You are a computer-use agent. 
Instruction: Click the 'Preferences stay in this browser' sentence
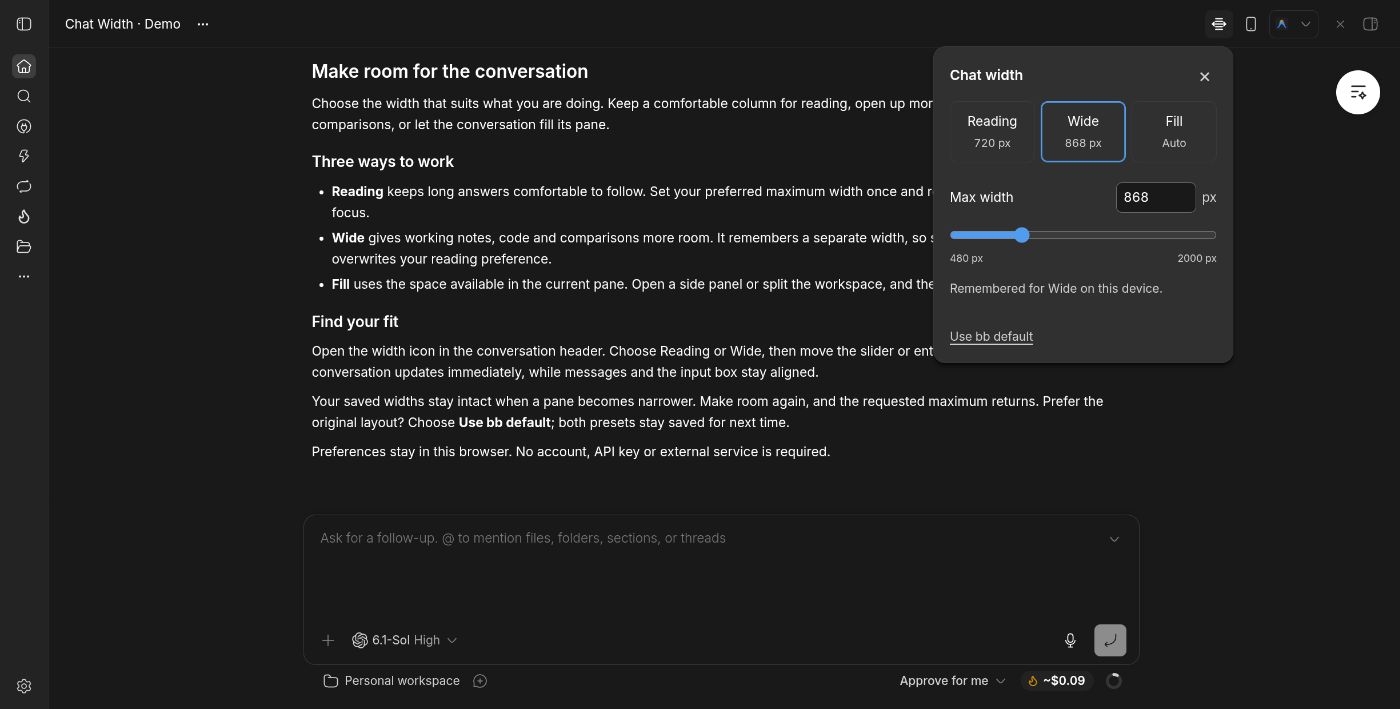(x=412, y=451)
